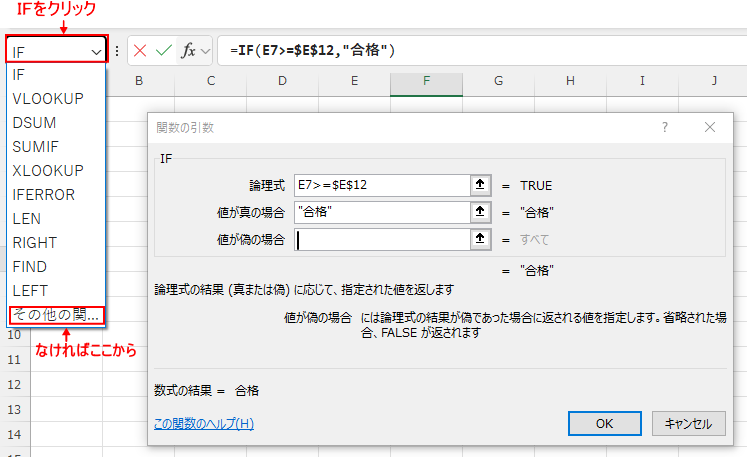Click the empty 値が偽の場合 input field
Viewport: 747px width, 457px height.
coord(382,239)
